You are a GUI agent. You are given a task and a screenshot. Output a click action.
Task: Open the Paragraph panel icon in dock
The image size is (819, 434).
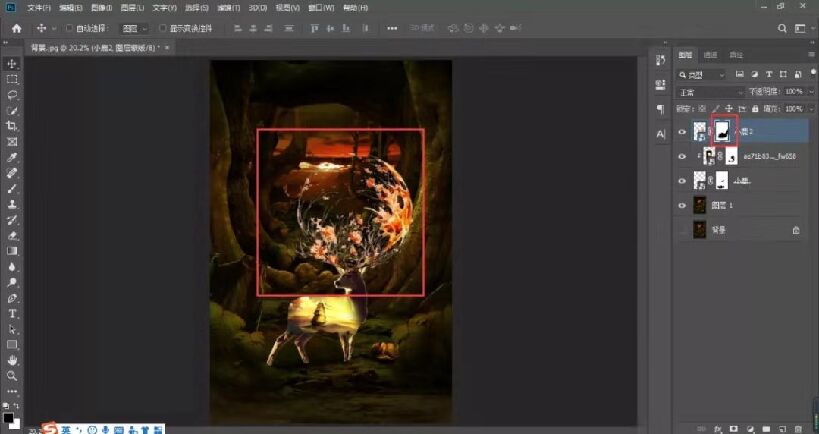tap(660, 109)
